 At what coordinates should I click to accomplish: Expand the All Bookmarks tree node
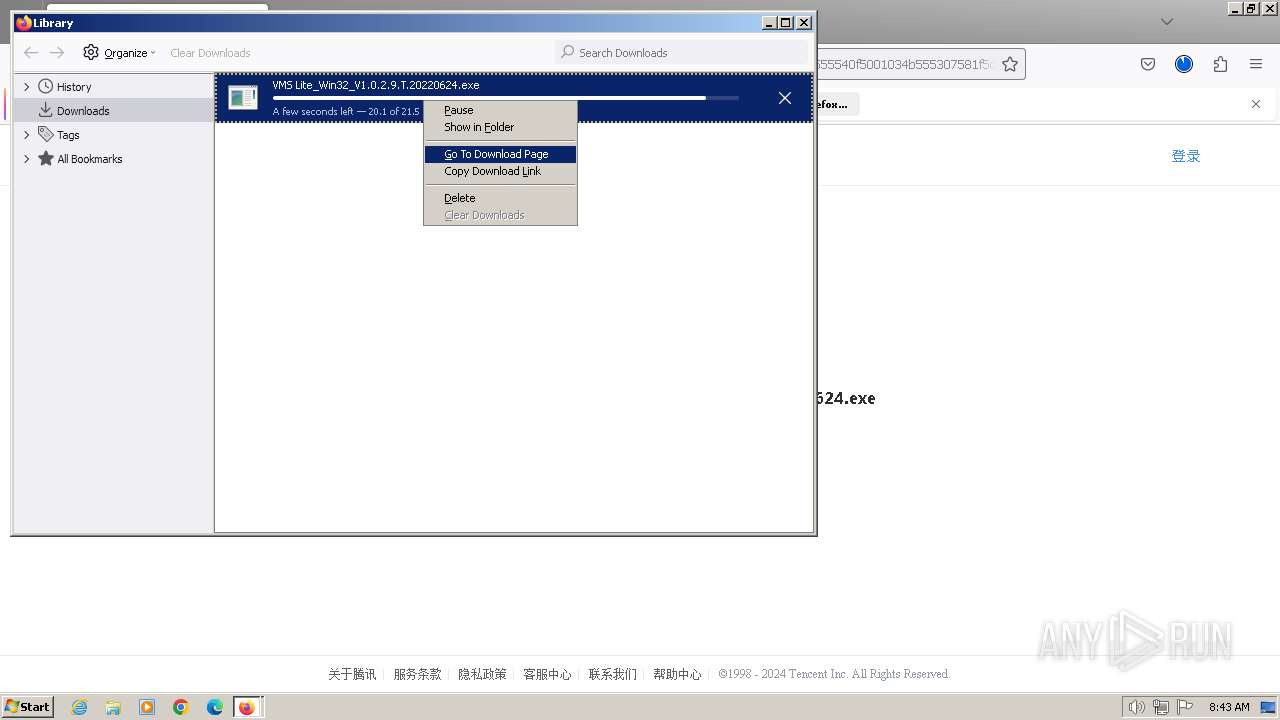click(27, 159)
